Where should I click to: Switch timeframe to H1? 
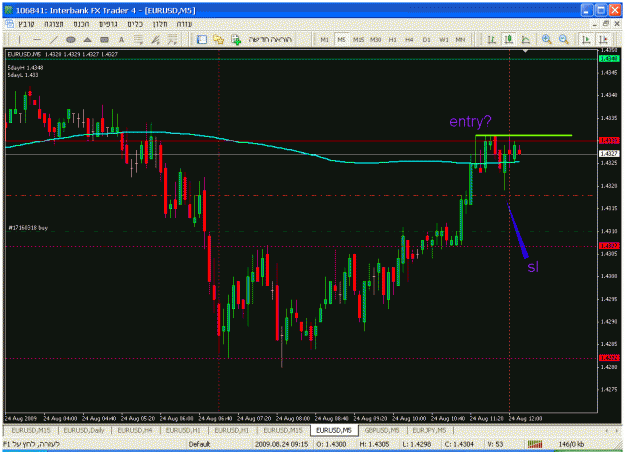[x=393, y=39]
